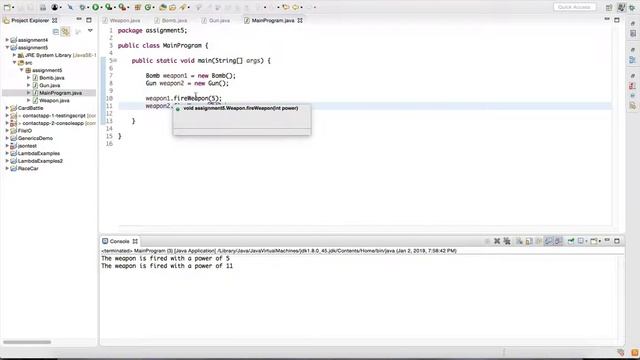The height and width of the screenshot is (360, 640).
Task: Expand the assignment4 project
Action: (7, 40)
